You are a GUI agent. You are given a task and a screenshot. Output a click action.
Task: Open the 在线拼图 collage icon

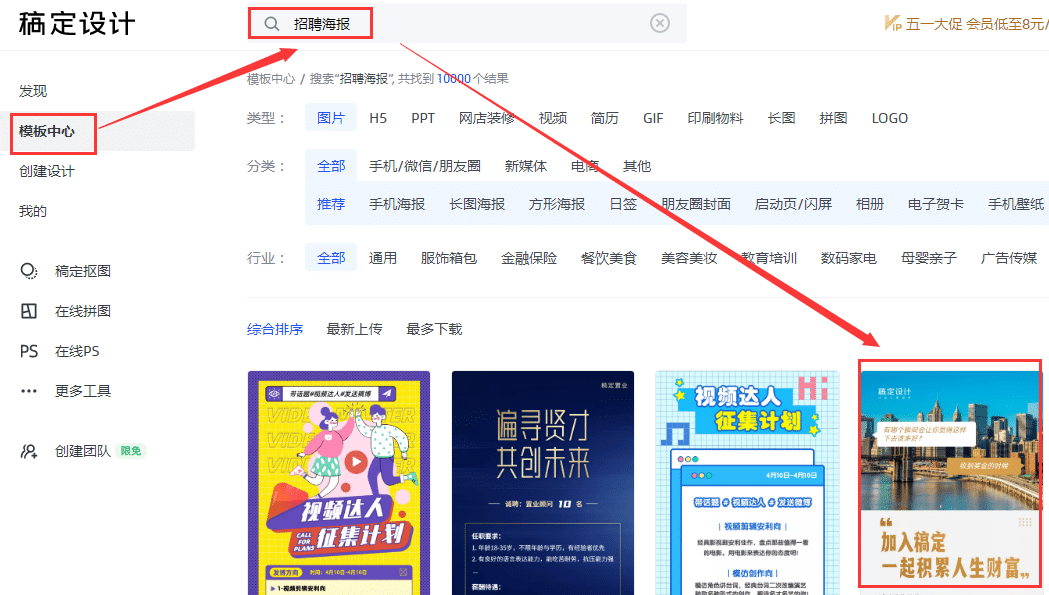click(x=29, y=311)
